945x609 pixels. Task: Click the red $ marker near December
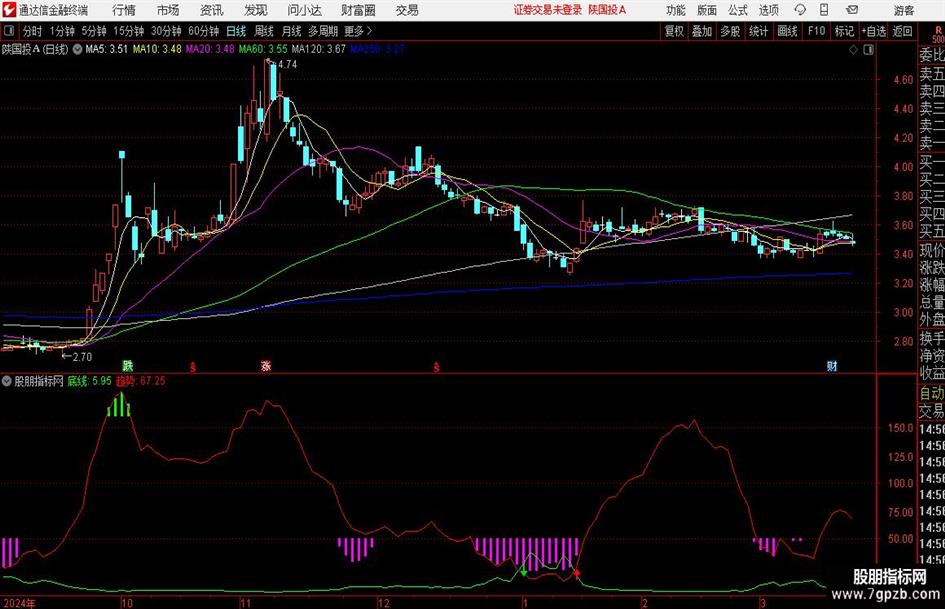click(436, 367)
